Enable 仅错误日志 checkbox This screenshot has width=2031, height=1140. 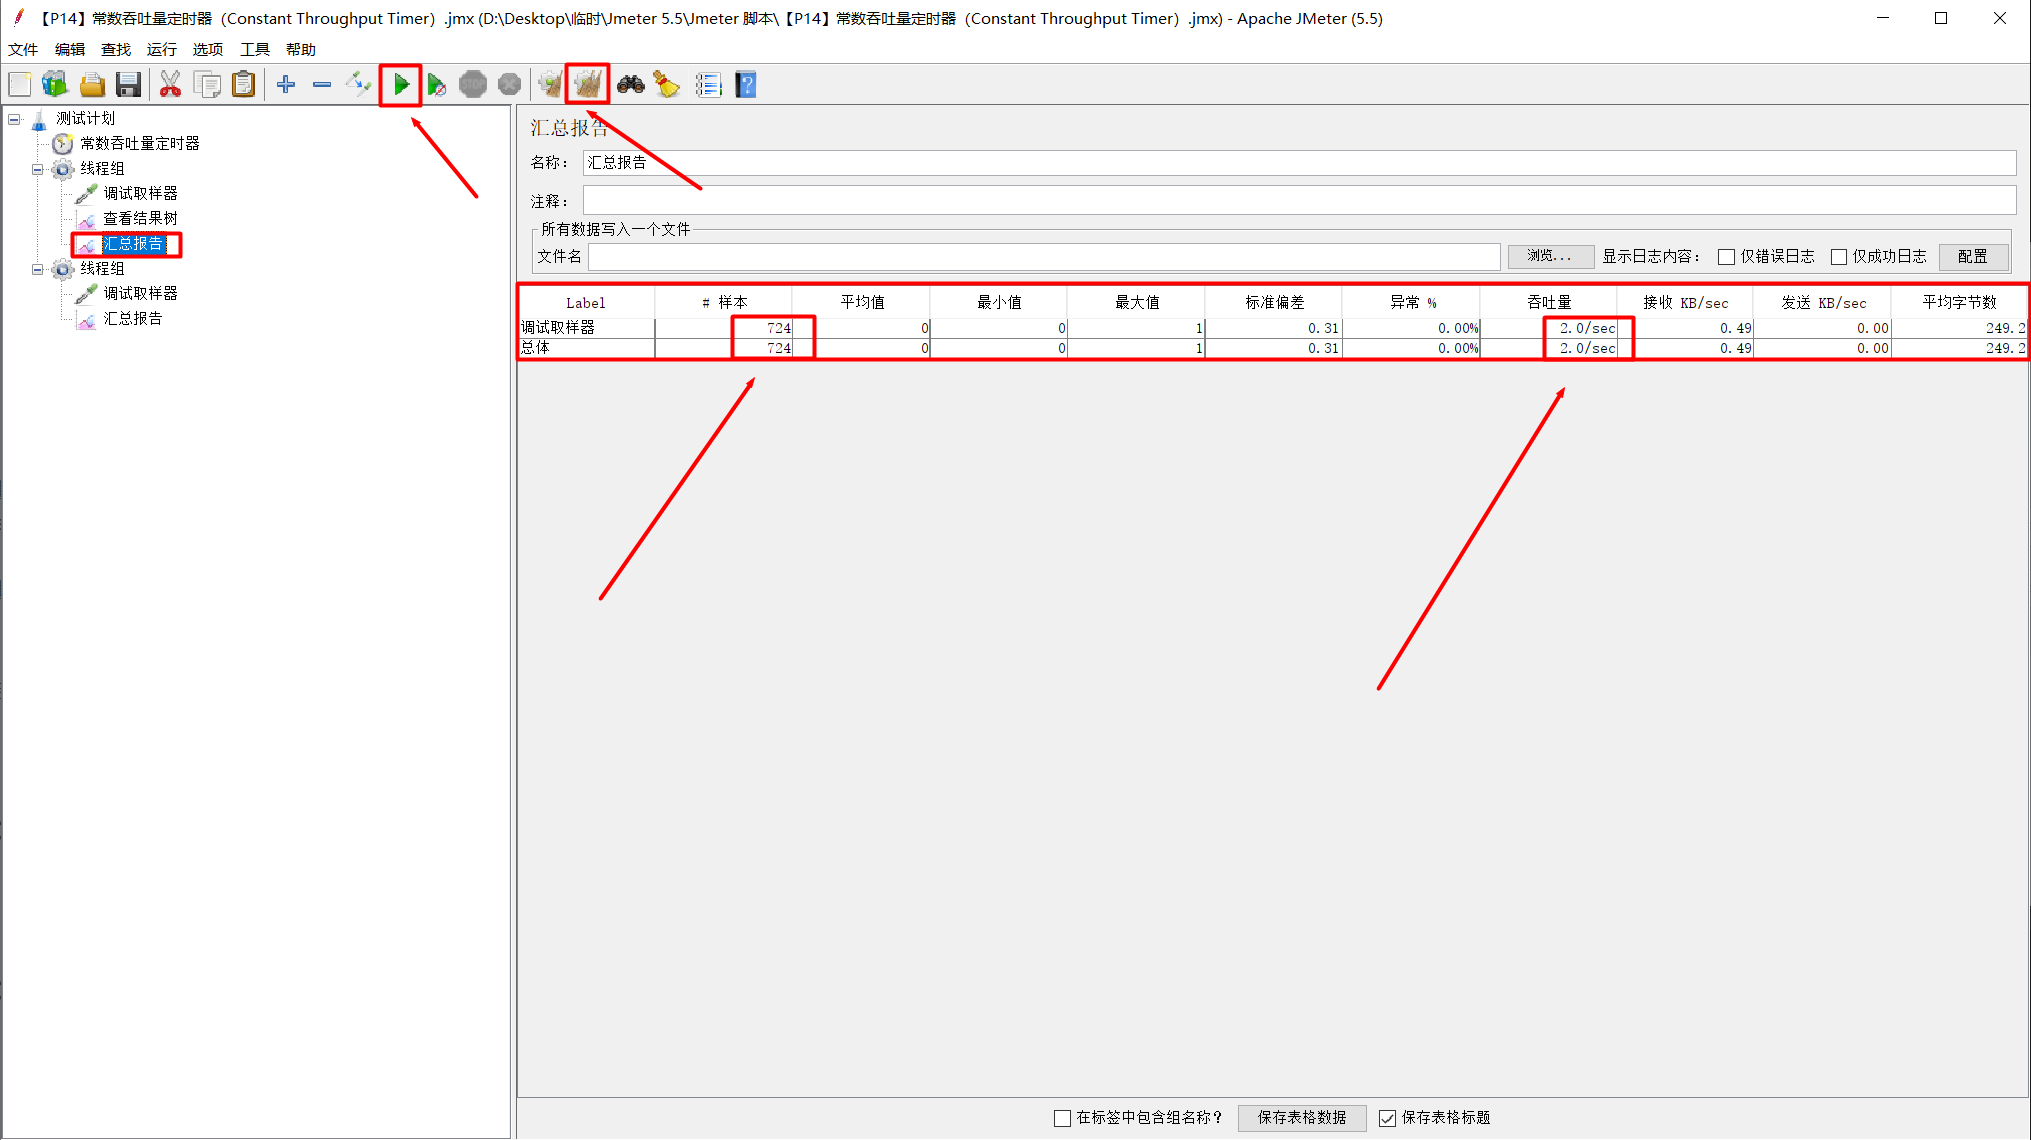tap(1726, 257)
